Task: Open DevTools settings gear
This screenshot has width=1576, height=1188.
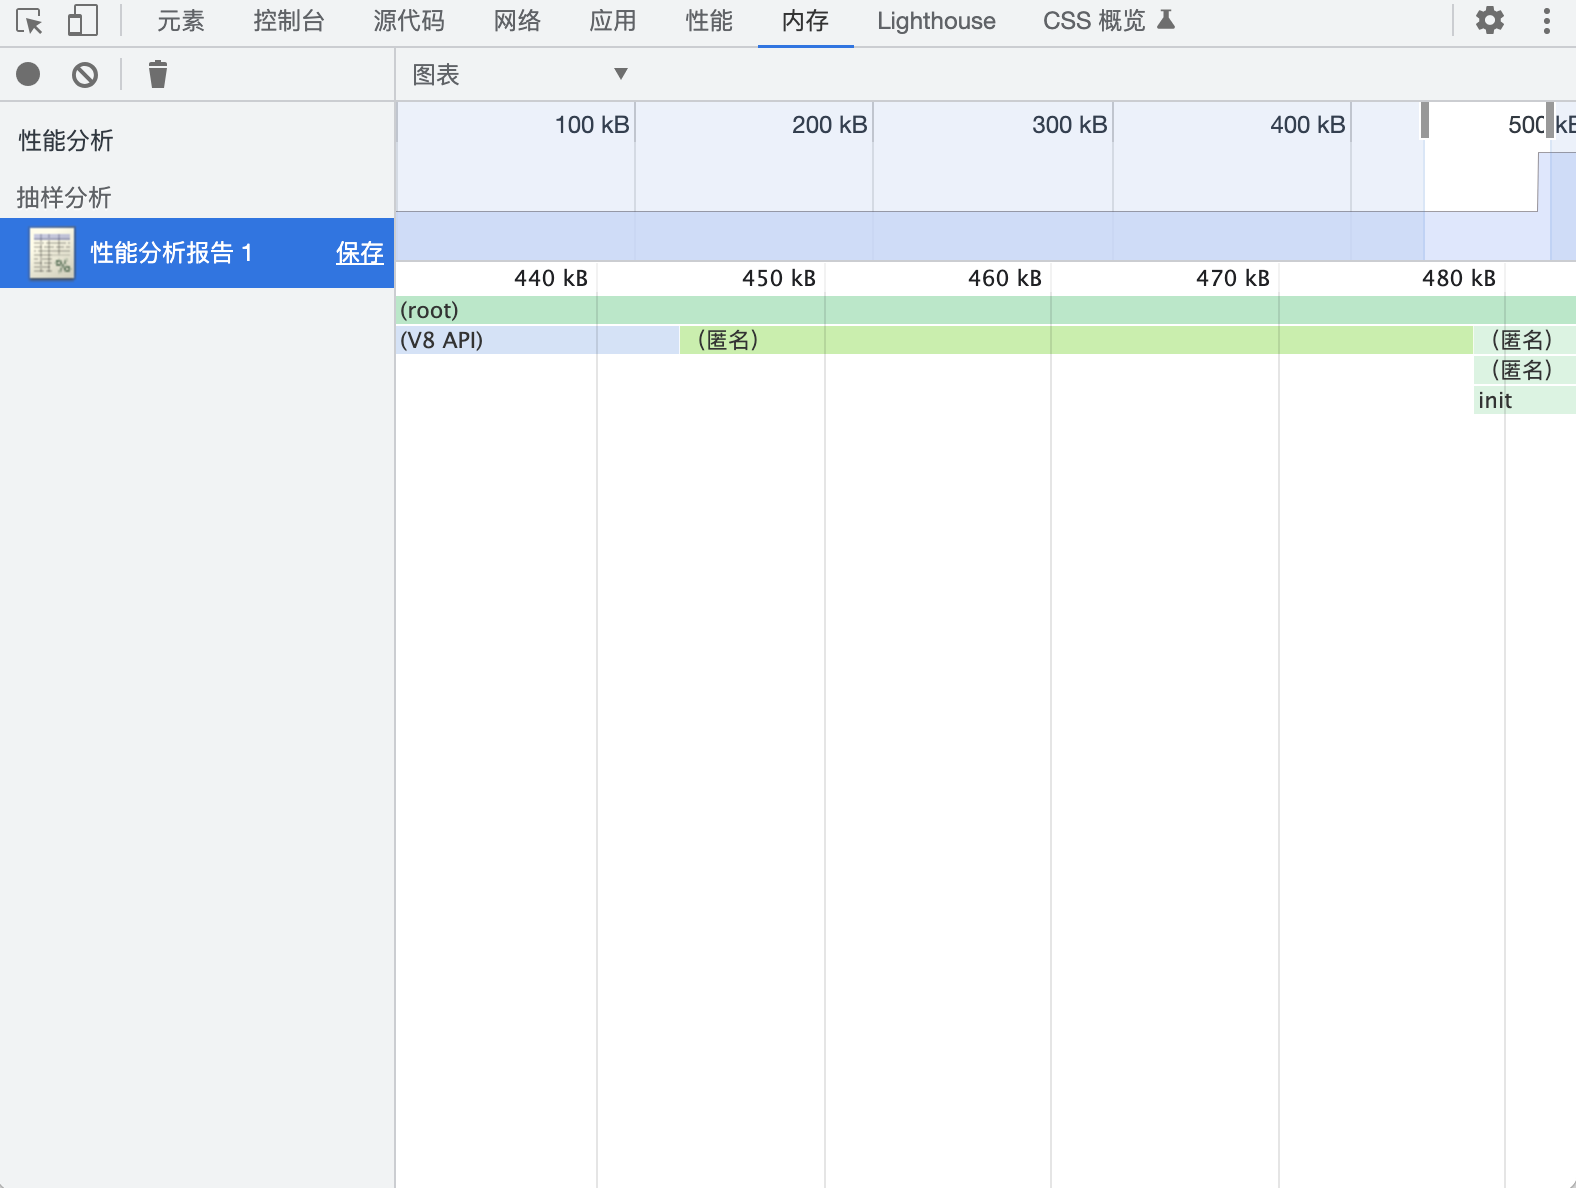Action: 1490,21
